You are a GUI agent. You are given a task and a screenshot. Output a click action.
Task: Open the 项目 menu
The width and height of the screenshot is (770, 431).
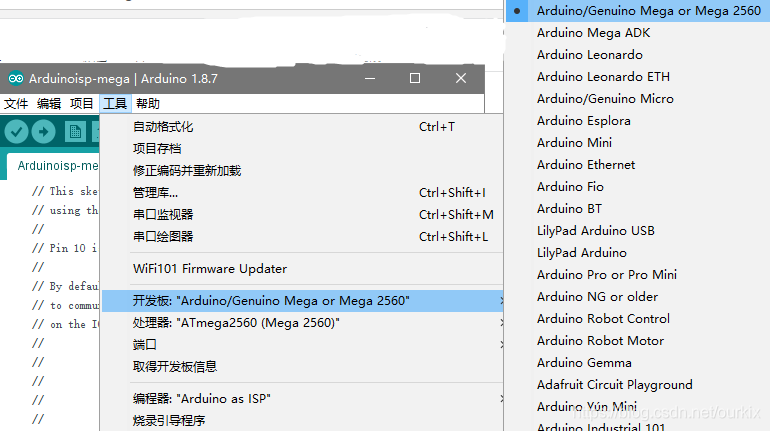click(x=82, y=104)
